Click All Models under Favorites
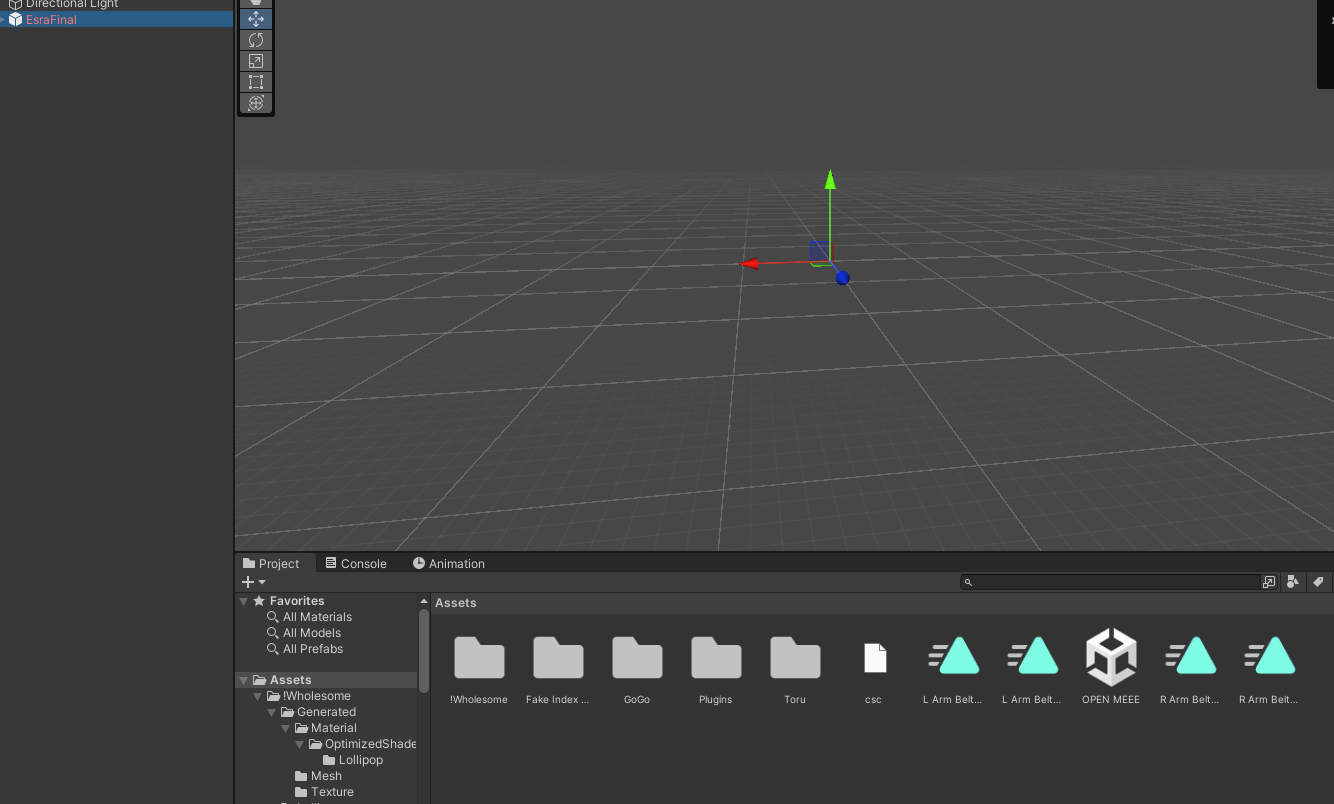This screenshot has width=1334, height=804. (x=312, y=633)
